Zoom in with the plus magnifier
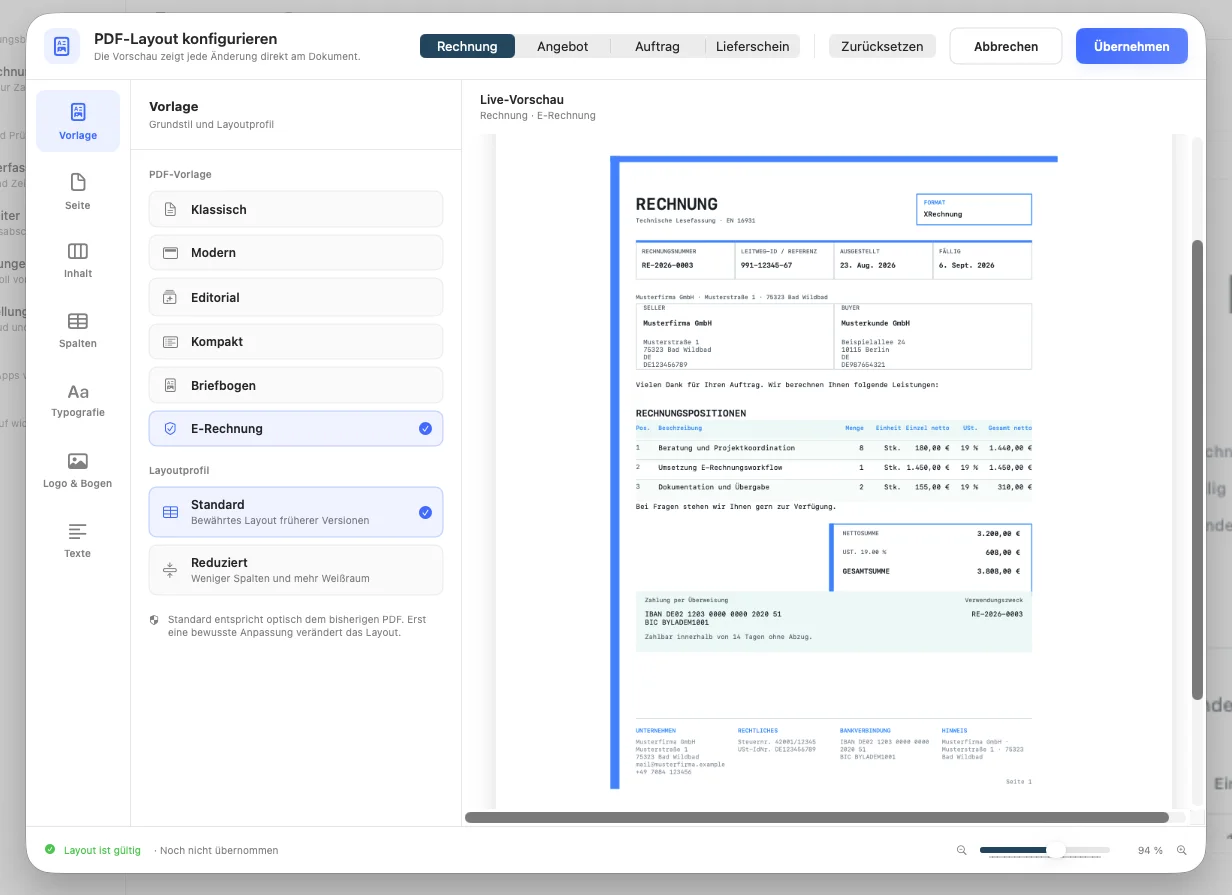 tap(1181, 850)
